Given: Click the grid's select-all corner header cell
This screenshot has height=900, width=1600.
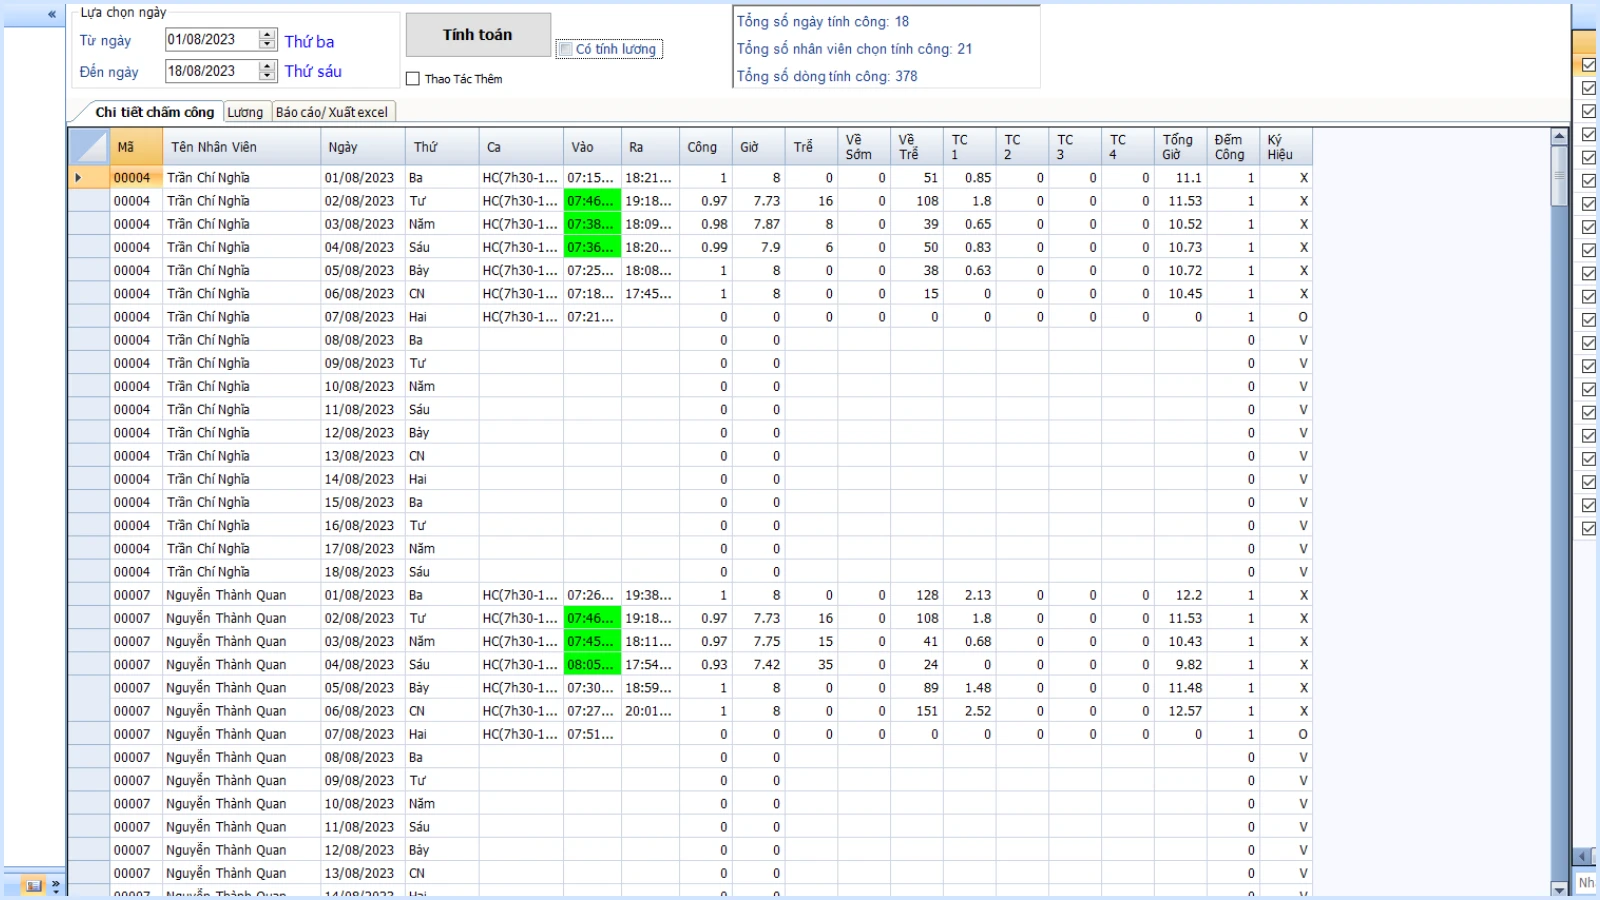Looking at the screenshot, I should coord(89,147).
